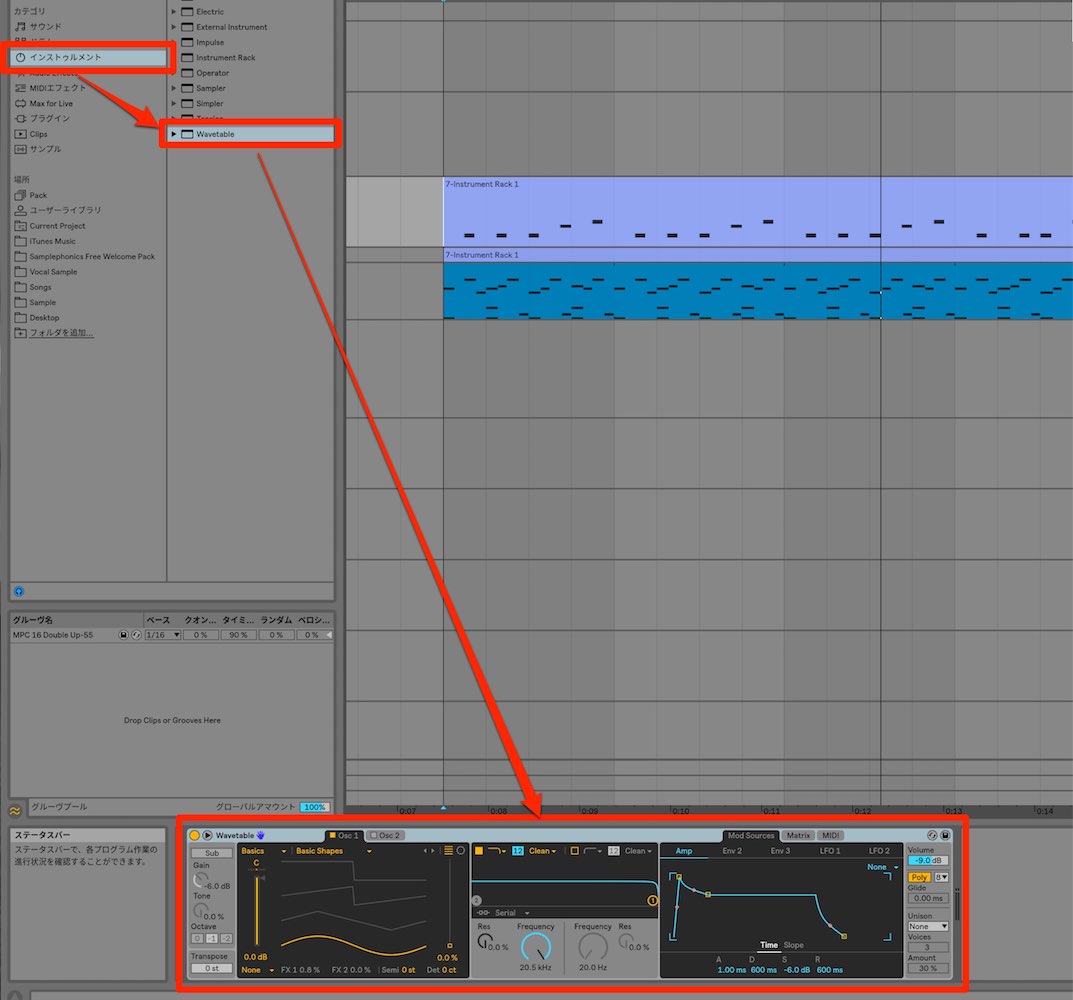Click the Time envelope view button
Image resolution: width=1073 pixels, height=1000 pixels.
click(768, 945)
